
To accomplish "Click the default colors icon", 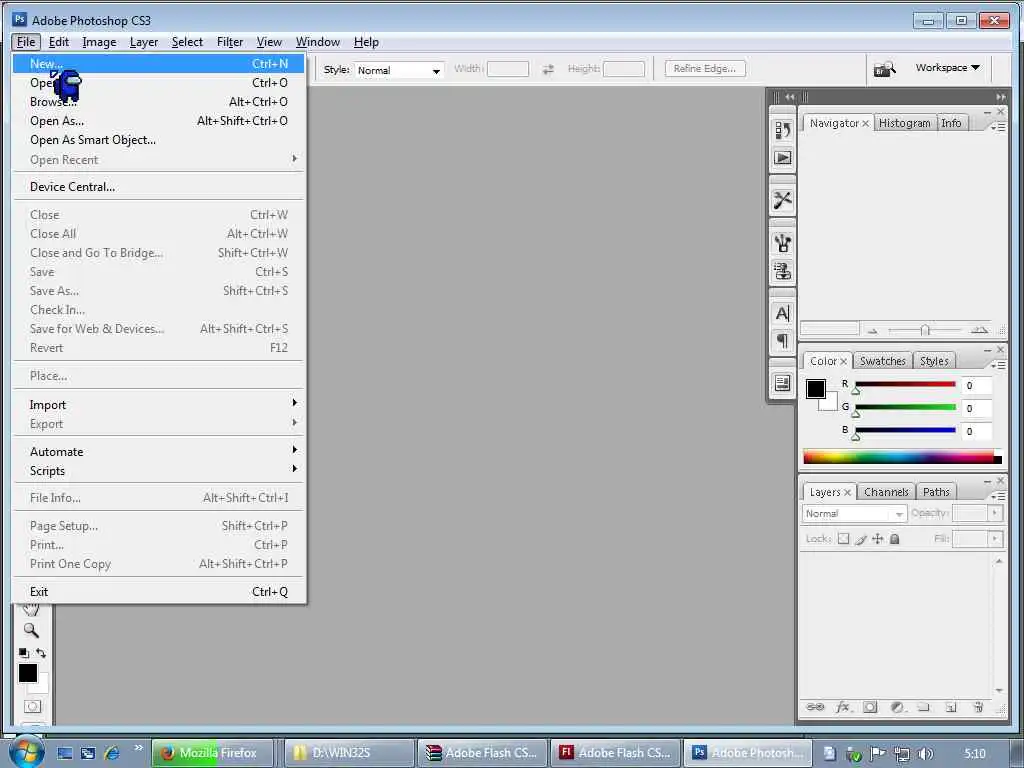I will [24, 652].
